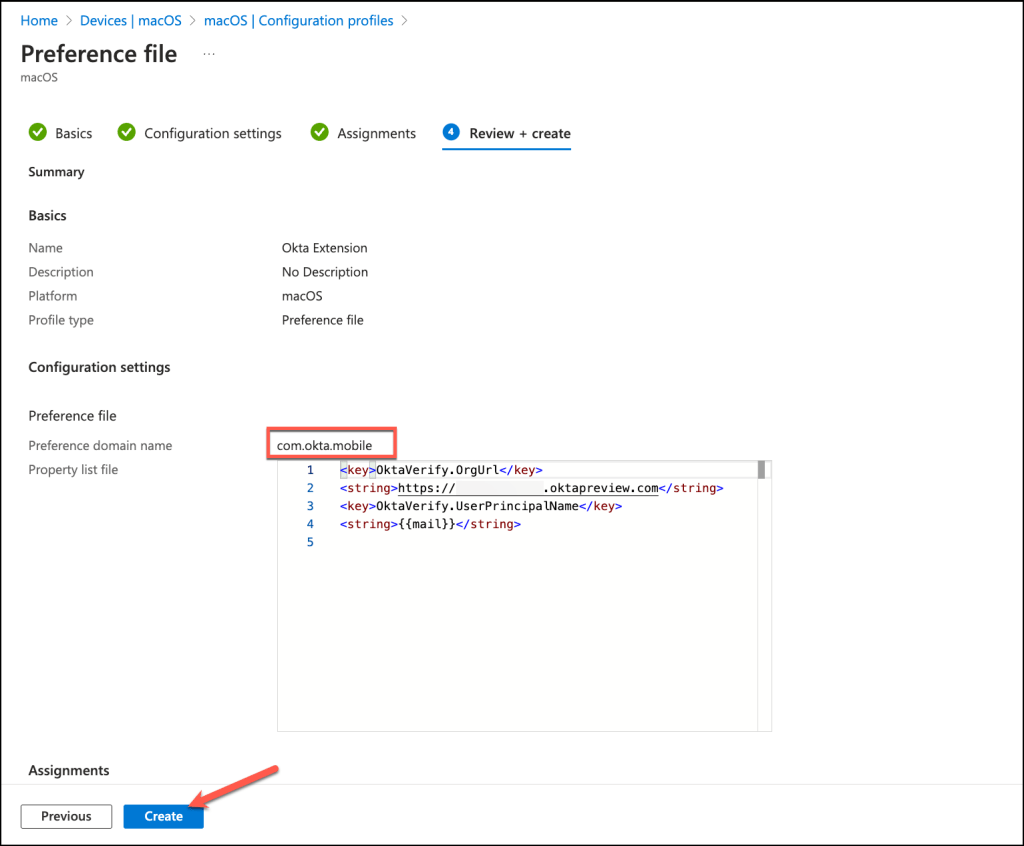Click the {{mail}} string on line 4

click(x=429, y=524)
